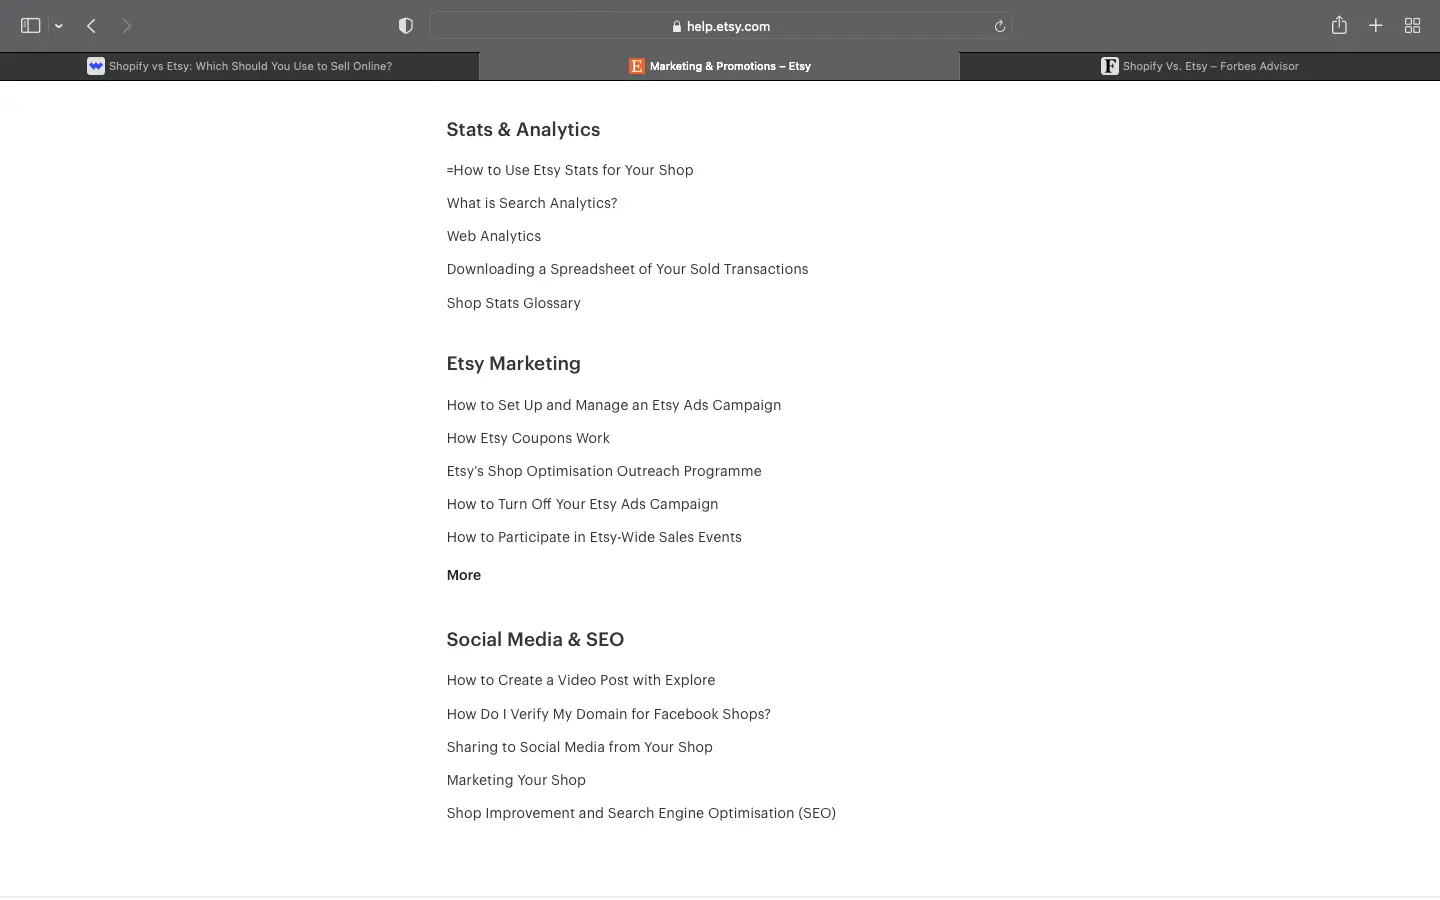Open How Etsy Coupons Work

[528, 438]
